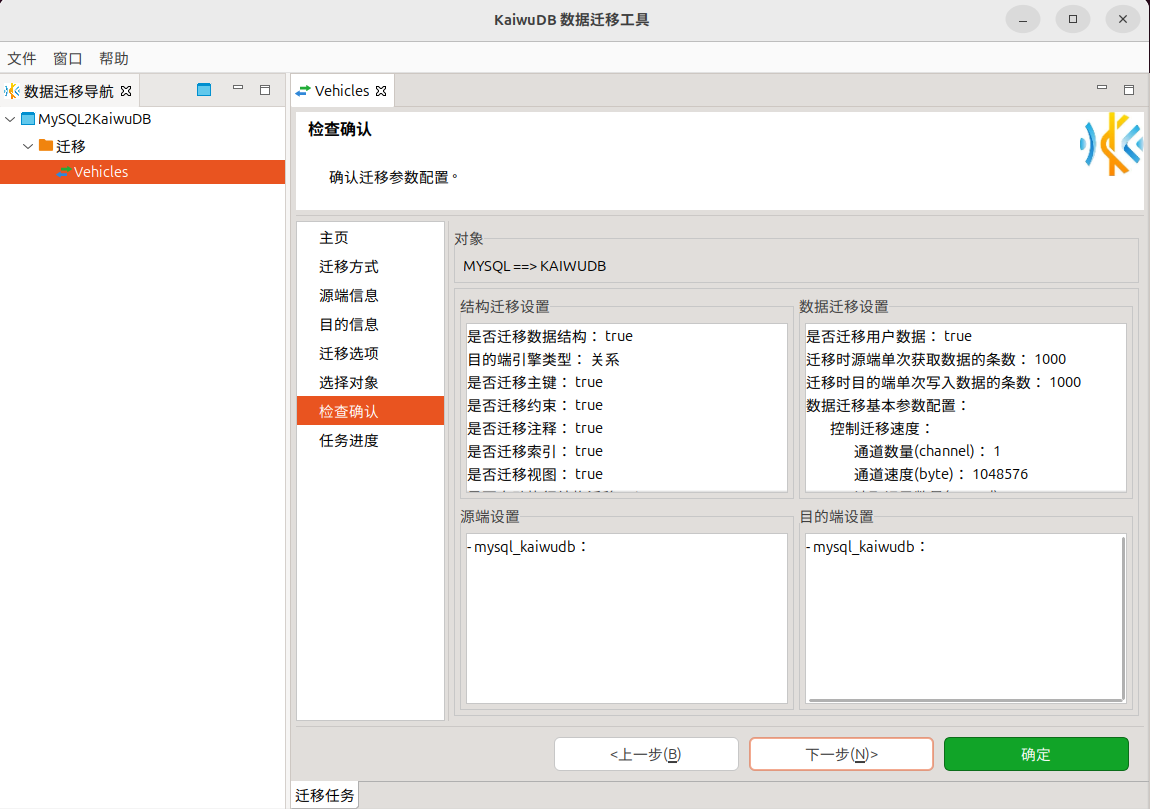Open the 帮助 menu
The width and height of the screenshot is (1150, 809).
[114, 59]
